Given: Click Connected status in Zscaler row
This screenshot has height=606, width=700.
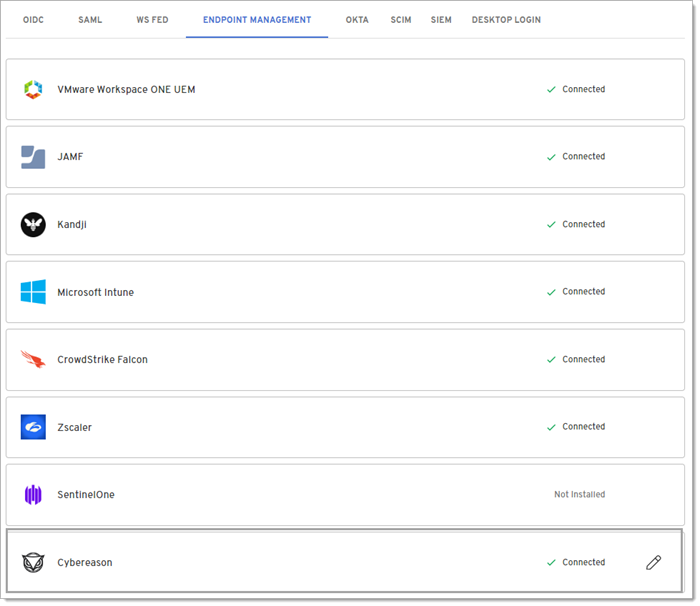Looking at the screenshot, I should (x=583, y=426).
